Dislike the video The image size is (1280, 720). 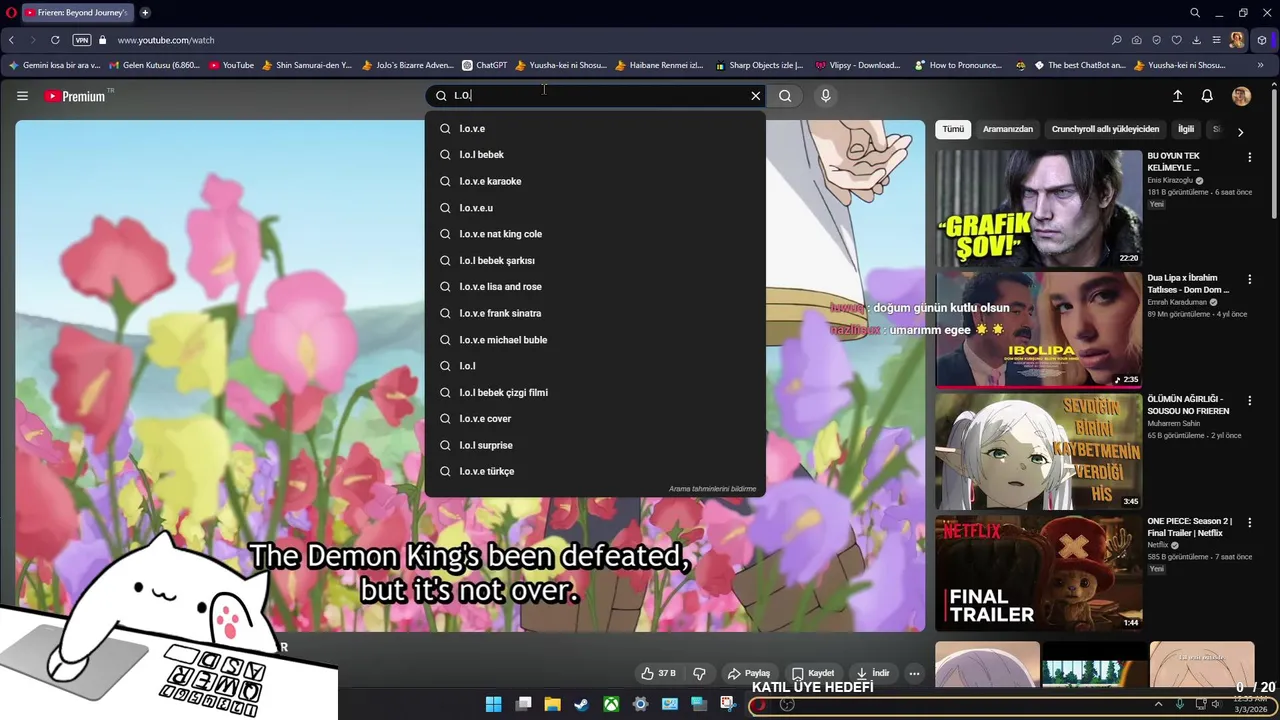pyautogui.click(x=699, y=673)
